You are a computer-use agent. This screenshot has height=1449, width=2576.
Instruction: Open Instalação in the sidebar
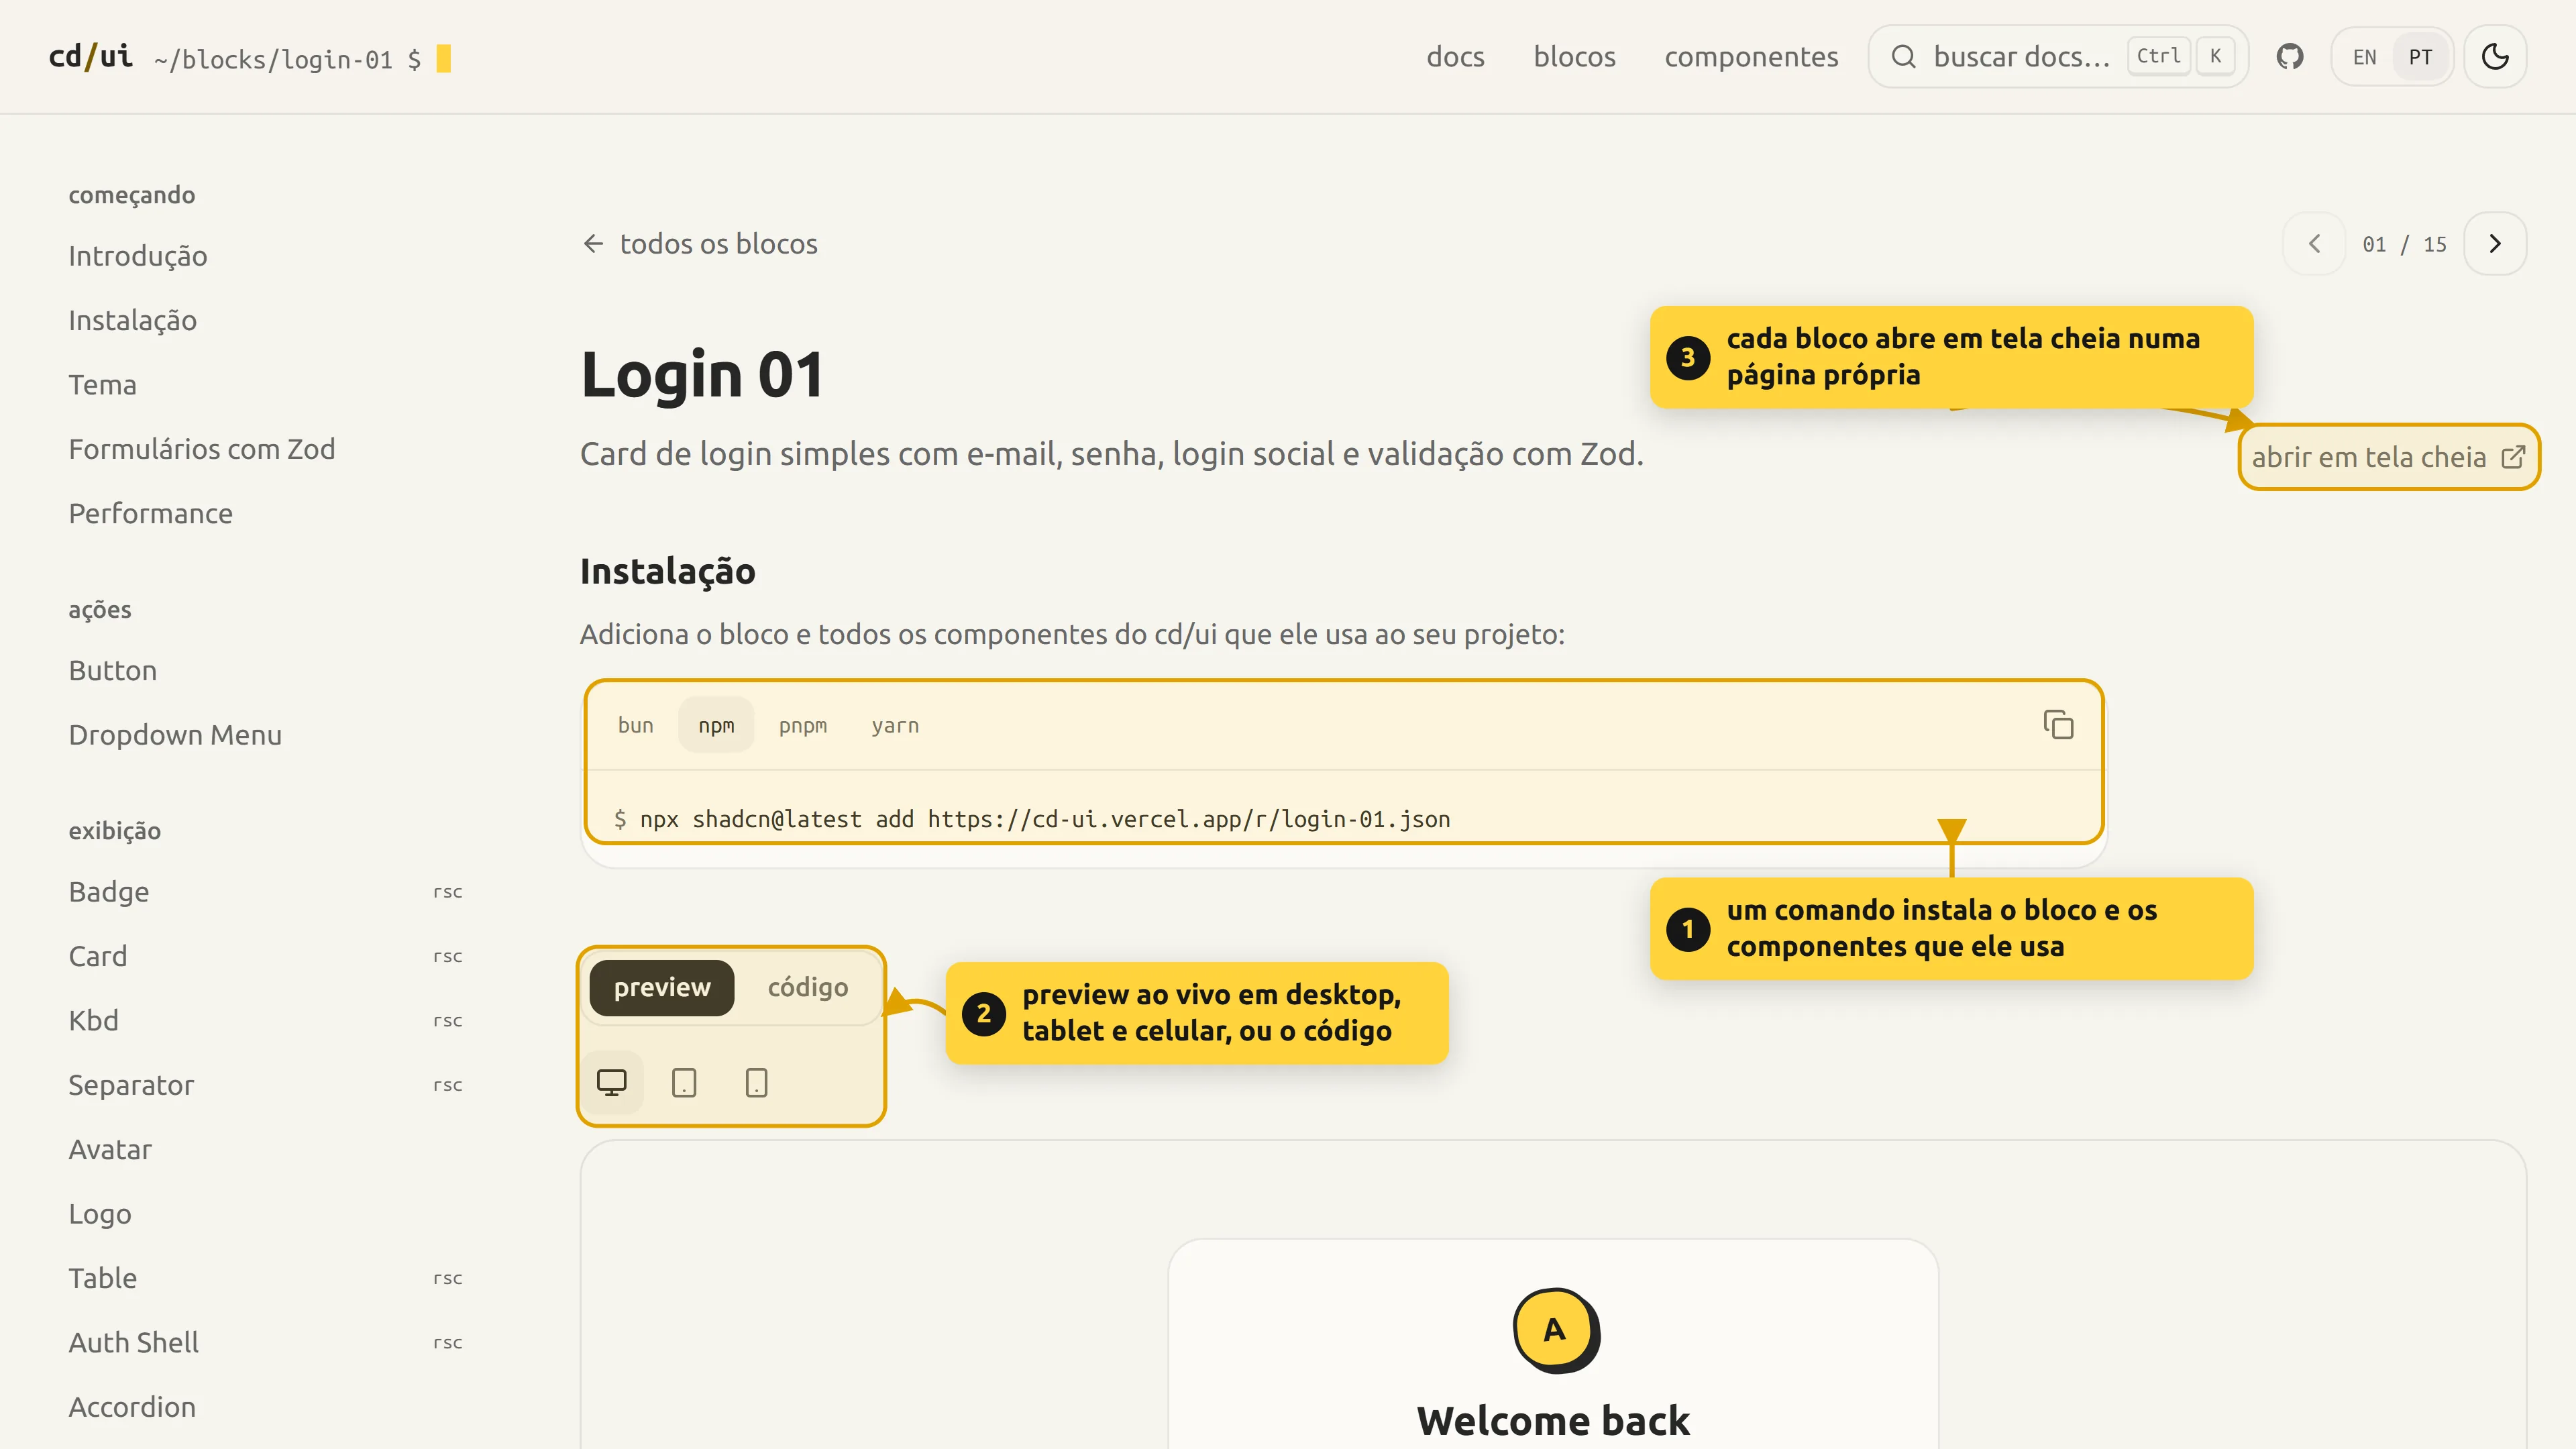[x=132, y=320]
